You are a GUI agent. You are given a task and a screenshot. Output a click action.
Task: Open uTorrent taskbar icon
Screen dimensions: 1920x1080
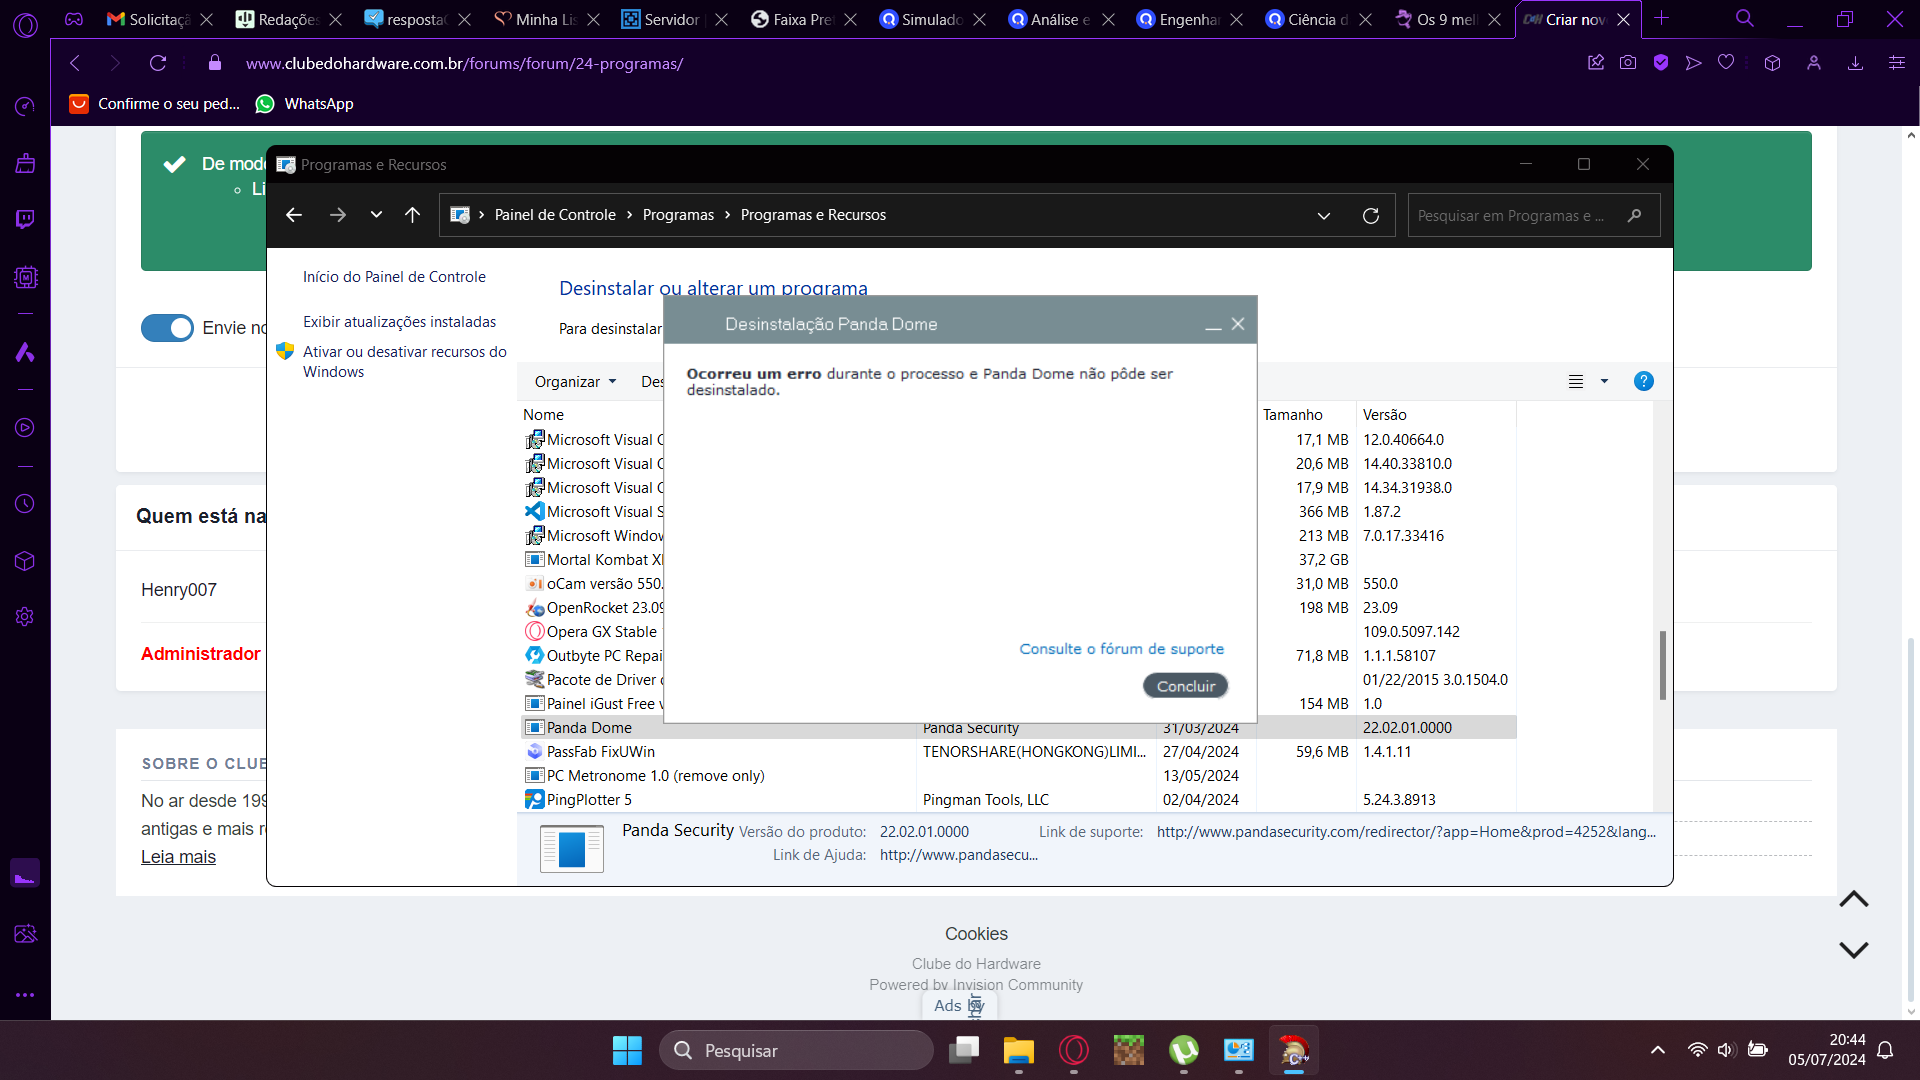(1184, 1050)
